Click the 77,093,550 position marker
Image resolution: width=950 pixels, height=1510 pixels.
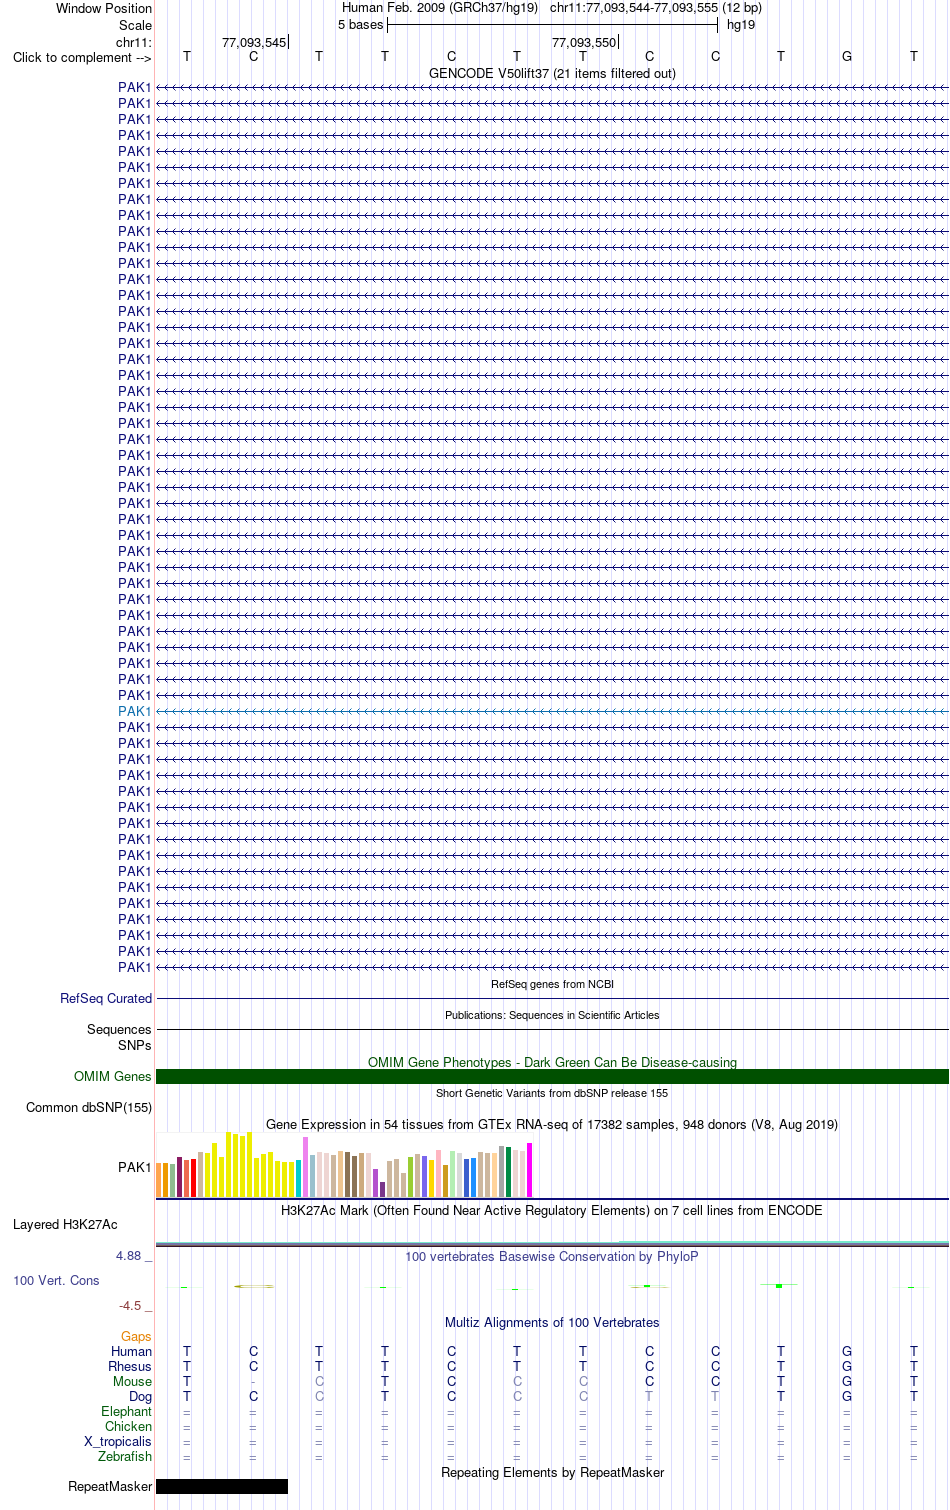click(584, 42)
